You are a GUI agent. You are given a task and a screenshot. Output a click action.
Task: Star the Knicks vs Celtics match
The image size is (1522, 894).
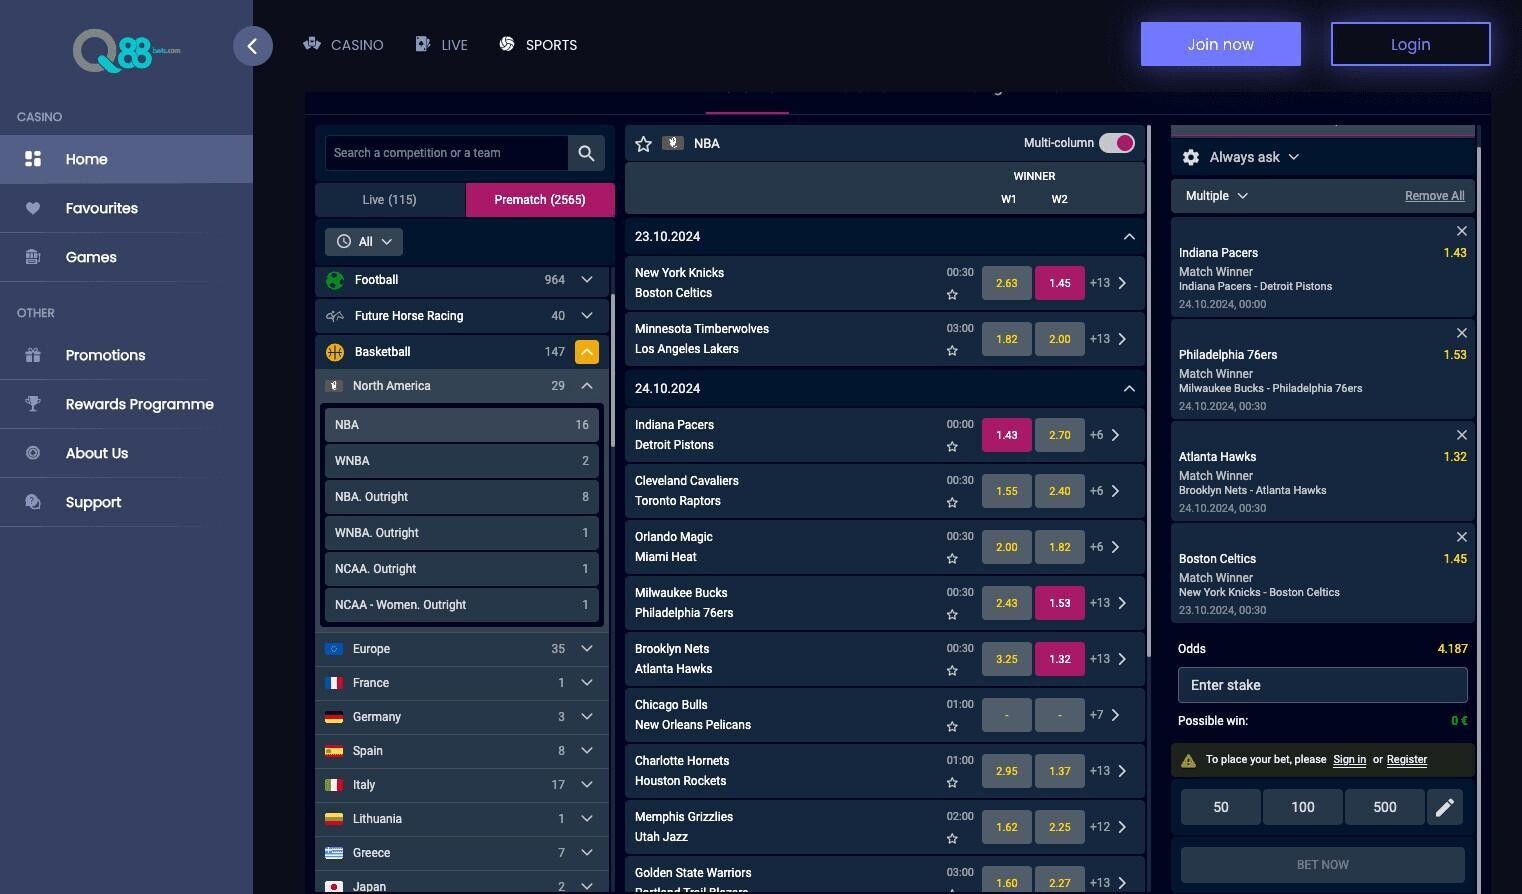(952, 294)
